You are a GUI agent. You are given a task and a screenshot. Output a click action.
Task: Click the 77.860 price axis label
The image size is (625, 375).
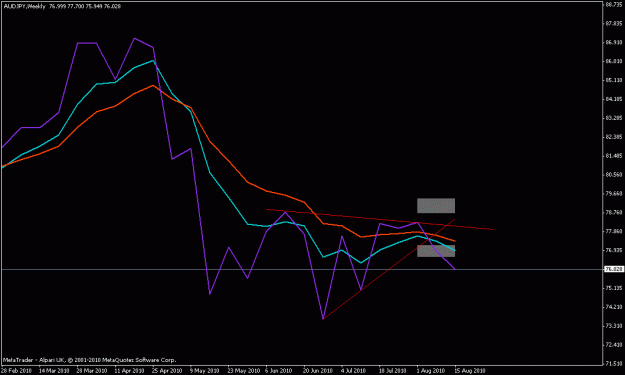point(614,231)
